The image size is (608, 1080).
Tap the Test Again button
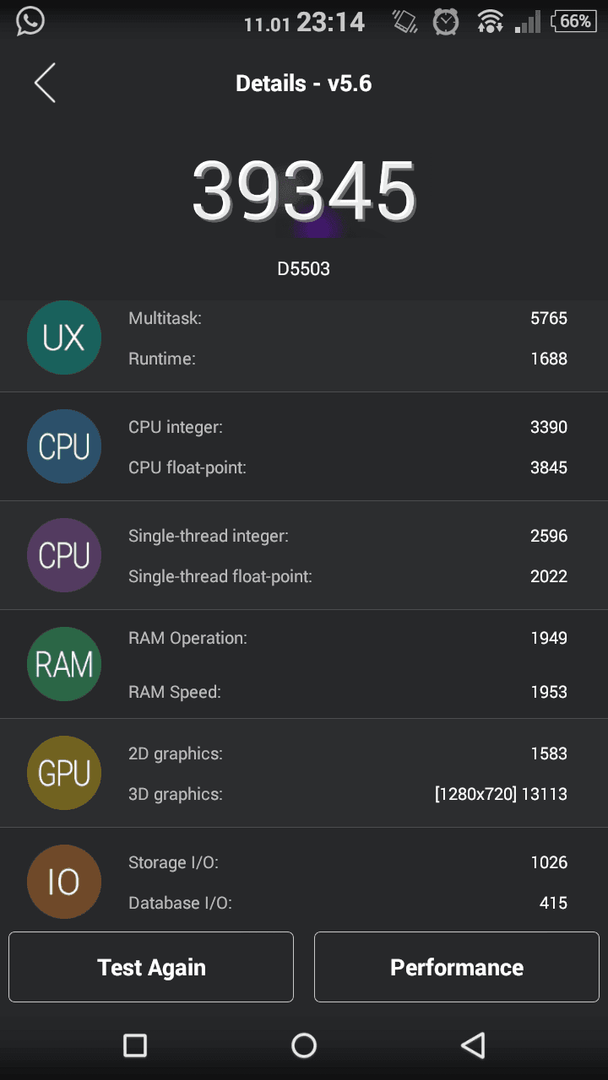pyautogui.click(x=151, y=967)
